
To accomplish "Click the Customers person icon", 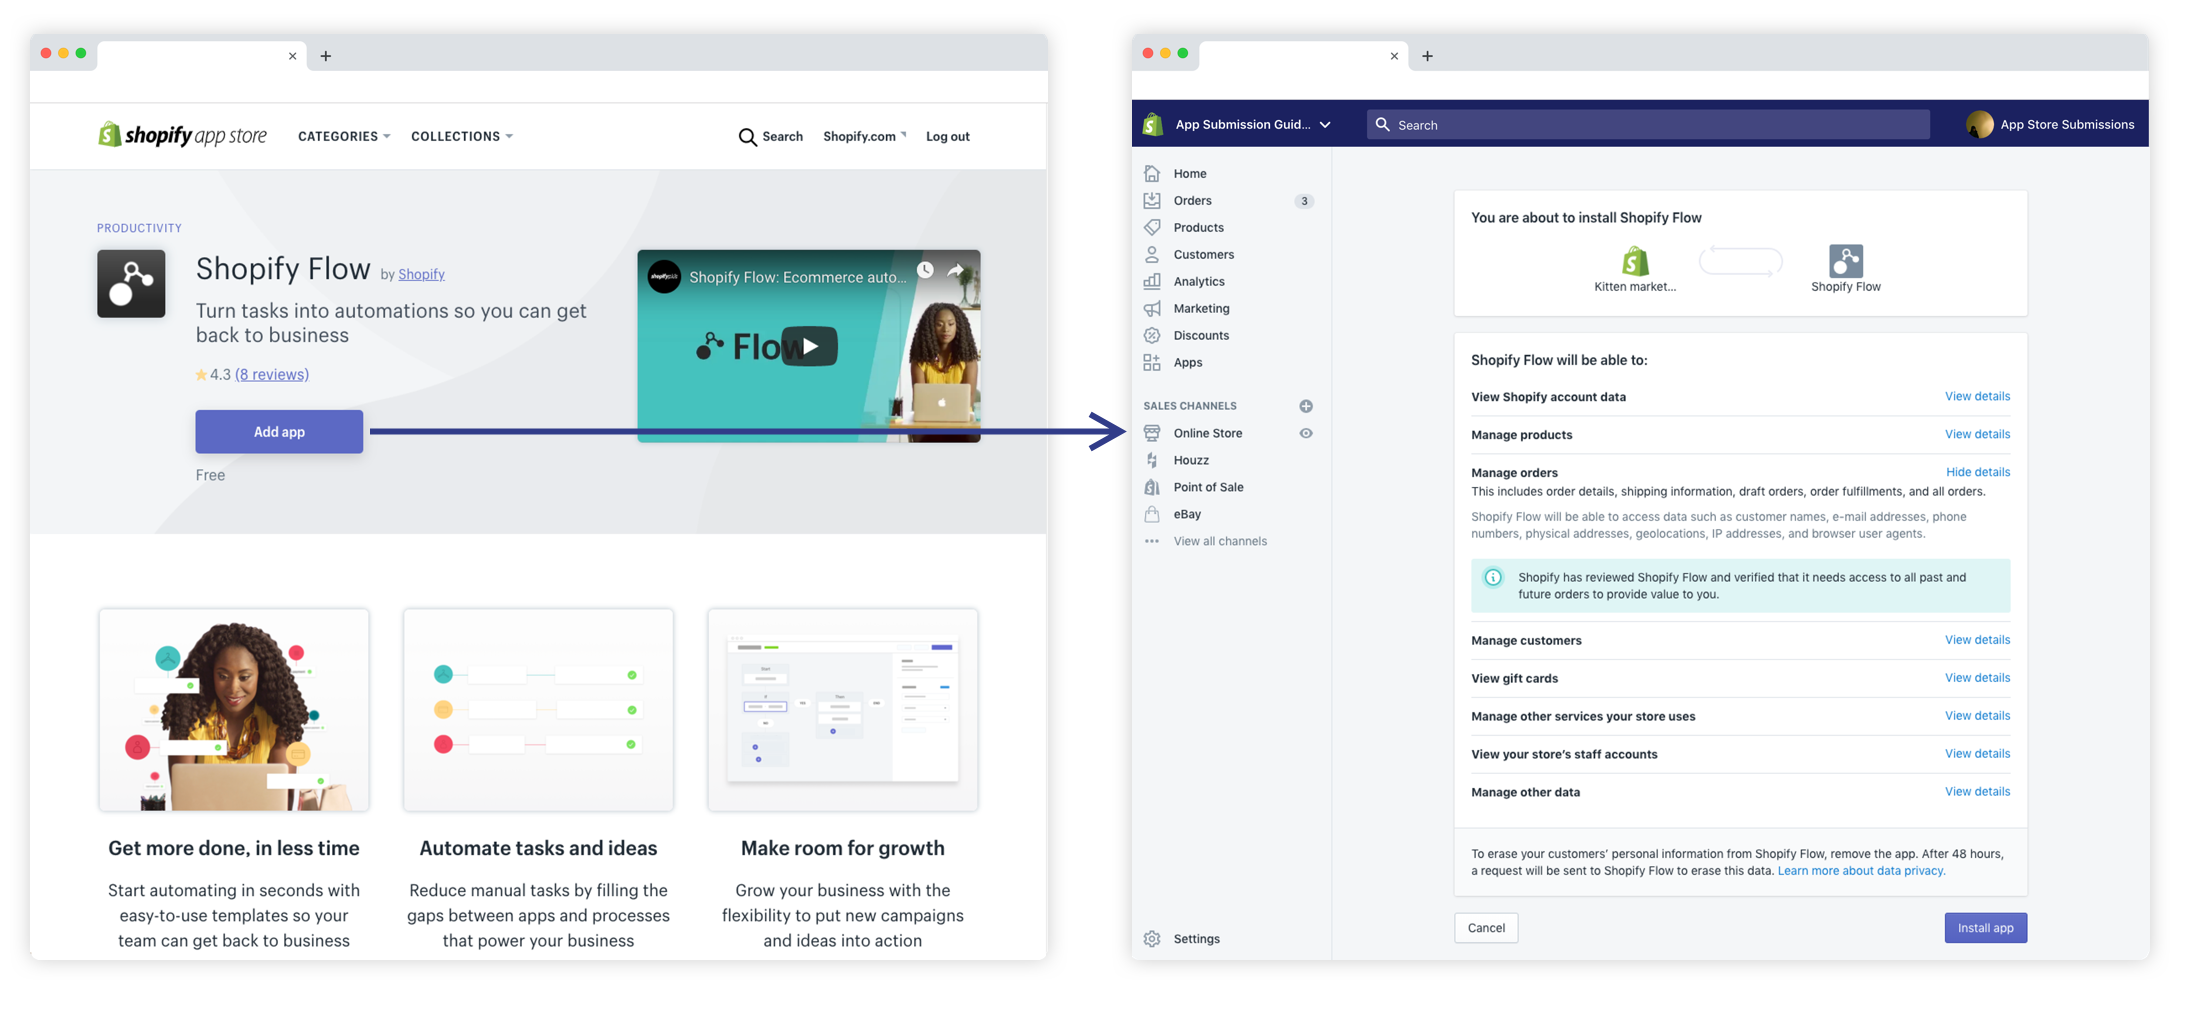I will tap(1152, 254).
